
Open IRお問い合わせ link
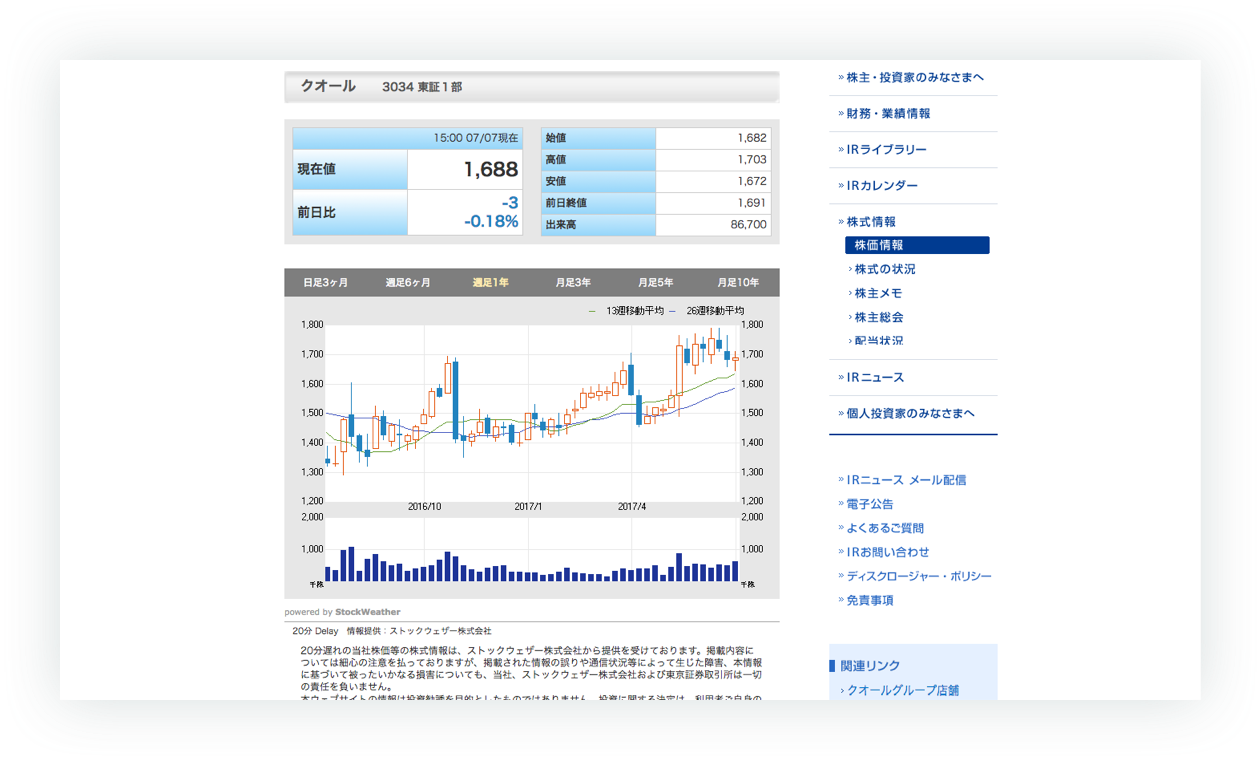[888, 552]
